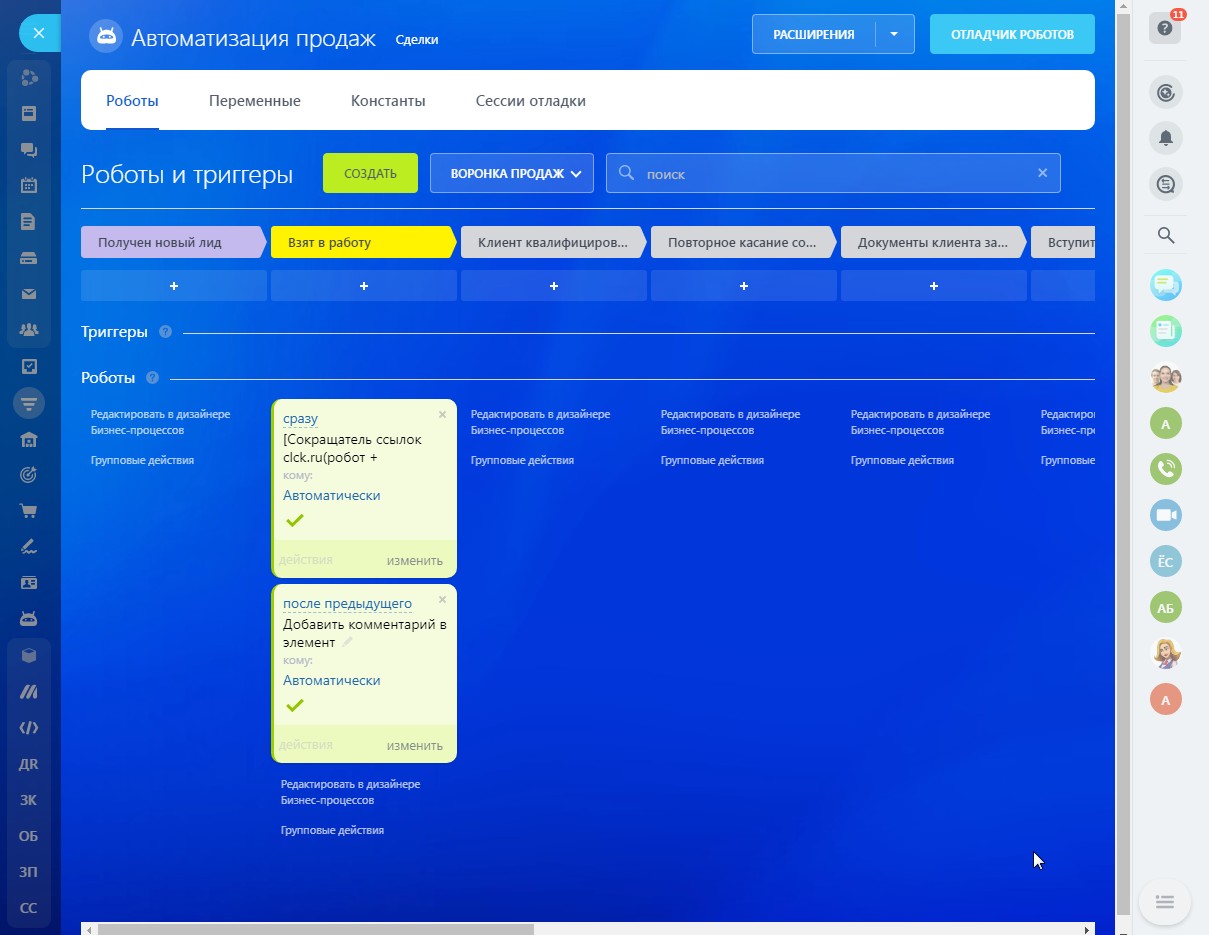
Task: Click 'Групповые действия' under 'Получен новый лид'
Action: [x=142, y=460]
